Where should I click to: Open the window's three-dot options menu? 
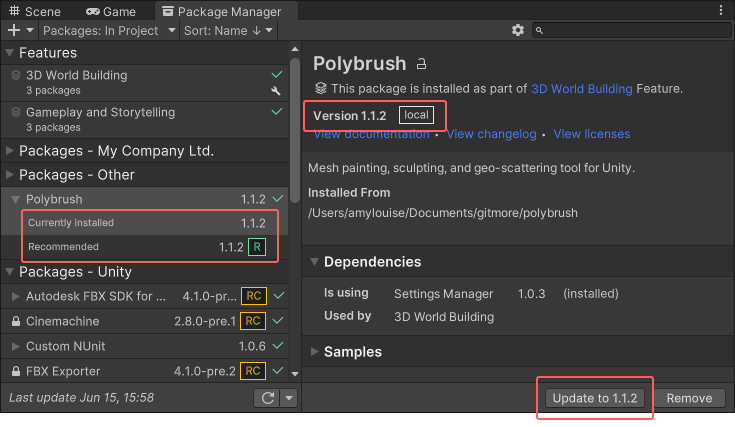pos(722,10)
